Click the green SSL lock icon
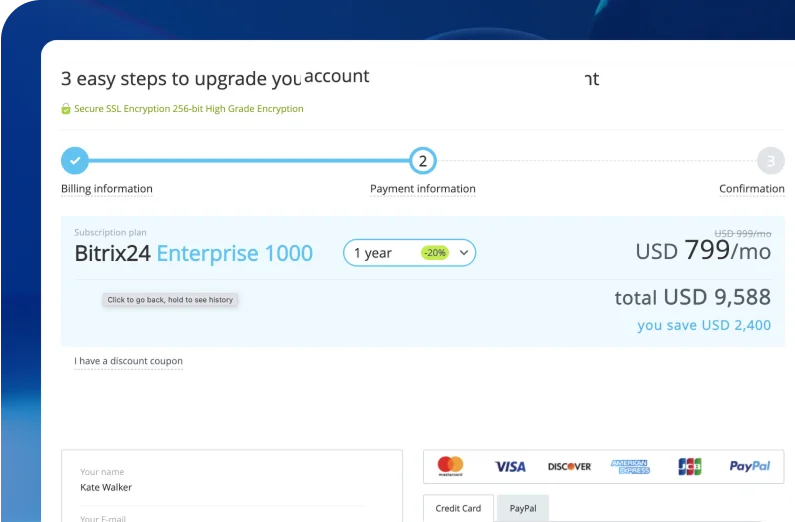 [x=66, y=109]
